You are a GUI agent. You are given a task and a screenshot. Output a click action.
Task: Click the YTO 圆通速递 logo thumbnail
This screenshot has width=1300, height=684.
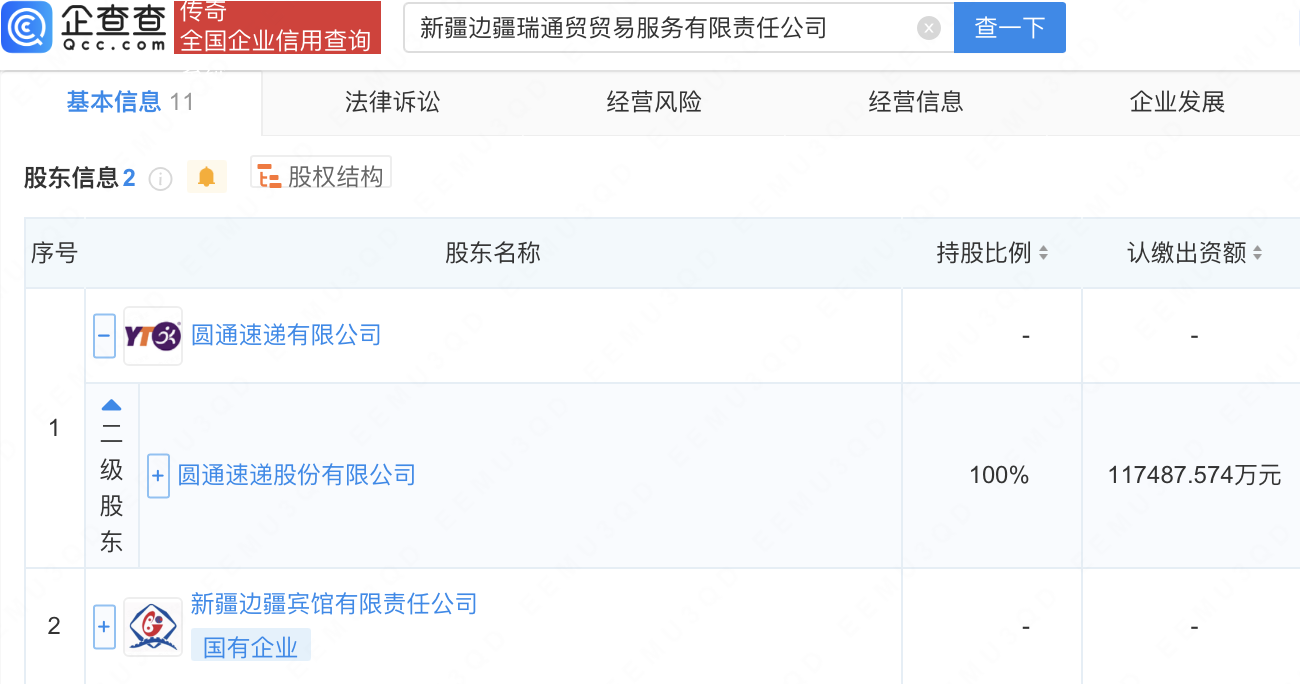coord(153,336)
